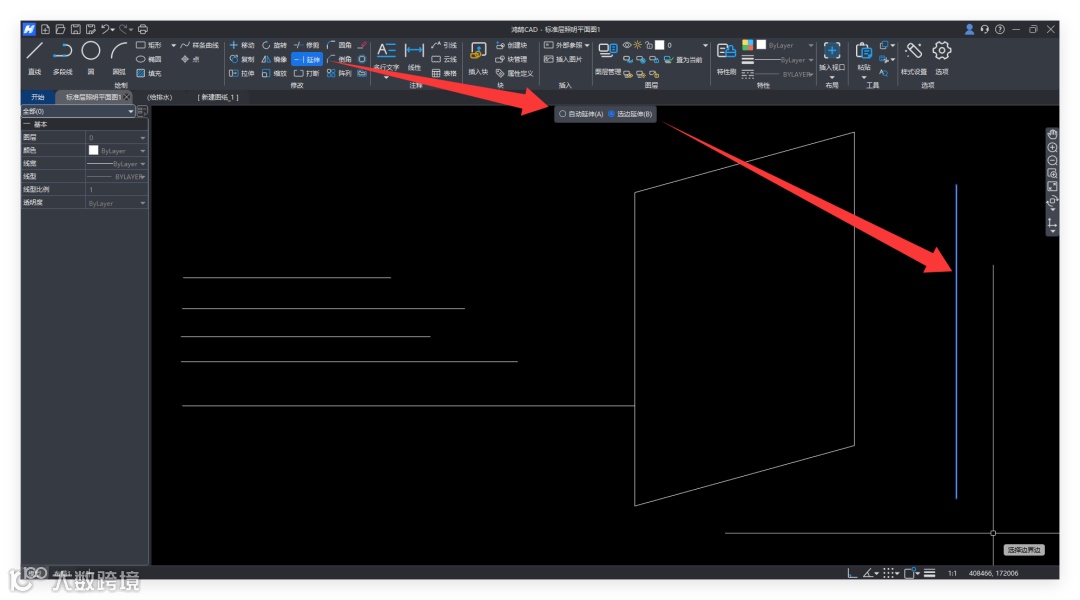Open the 图层管理 layer manager
This screenshot has height=600, width=1080.
point(608,58)
